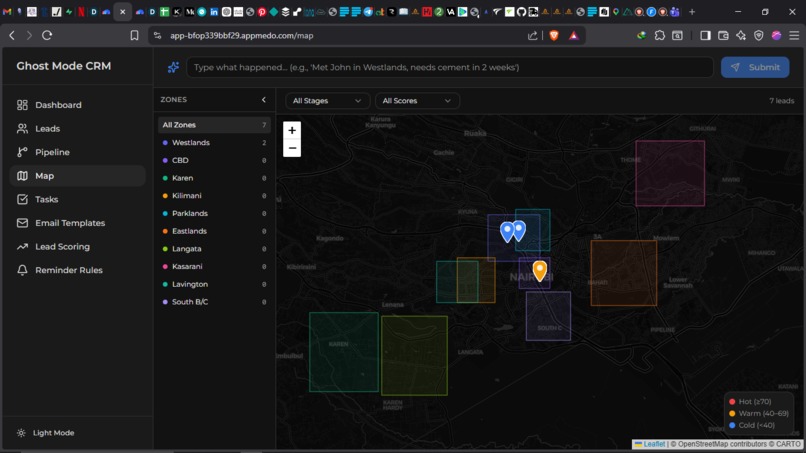Click the green Karen zone rectangle
The width and height of the screenshot is (806, 453).
[x=343, y=352]
